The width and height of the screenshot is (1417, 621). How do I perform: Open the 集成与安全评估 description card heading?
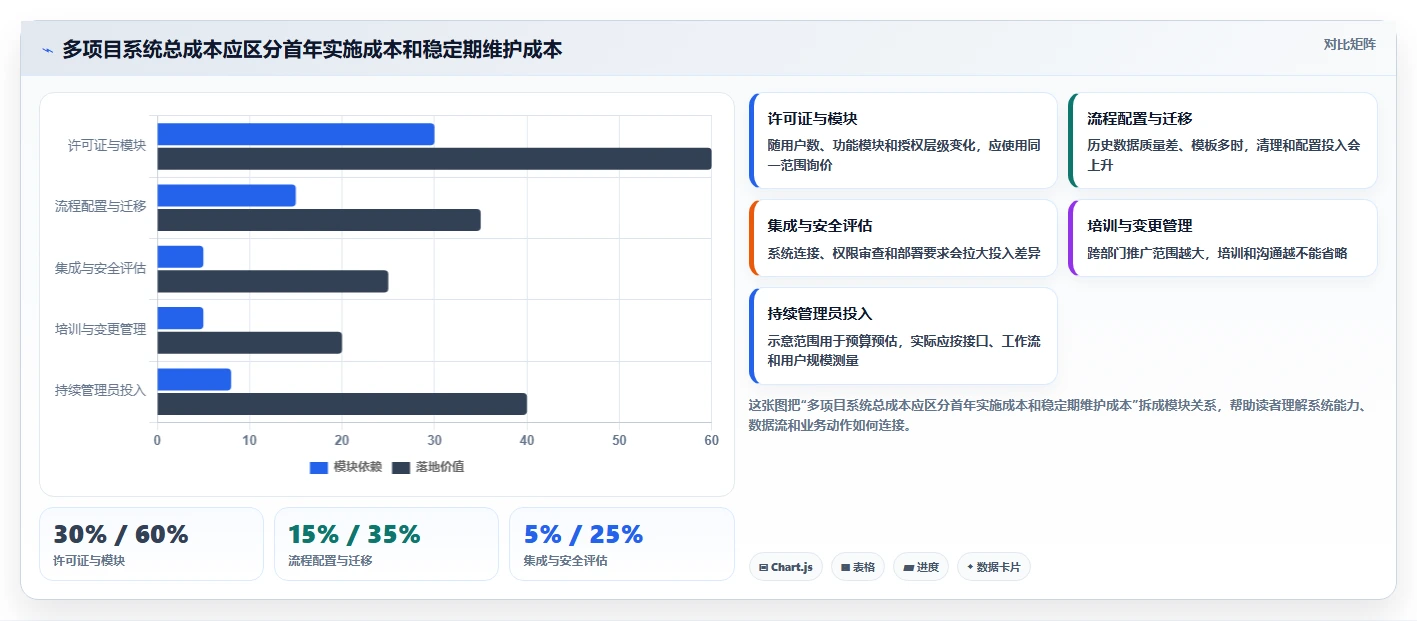coord(820,226)
